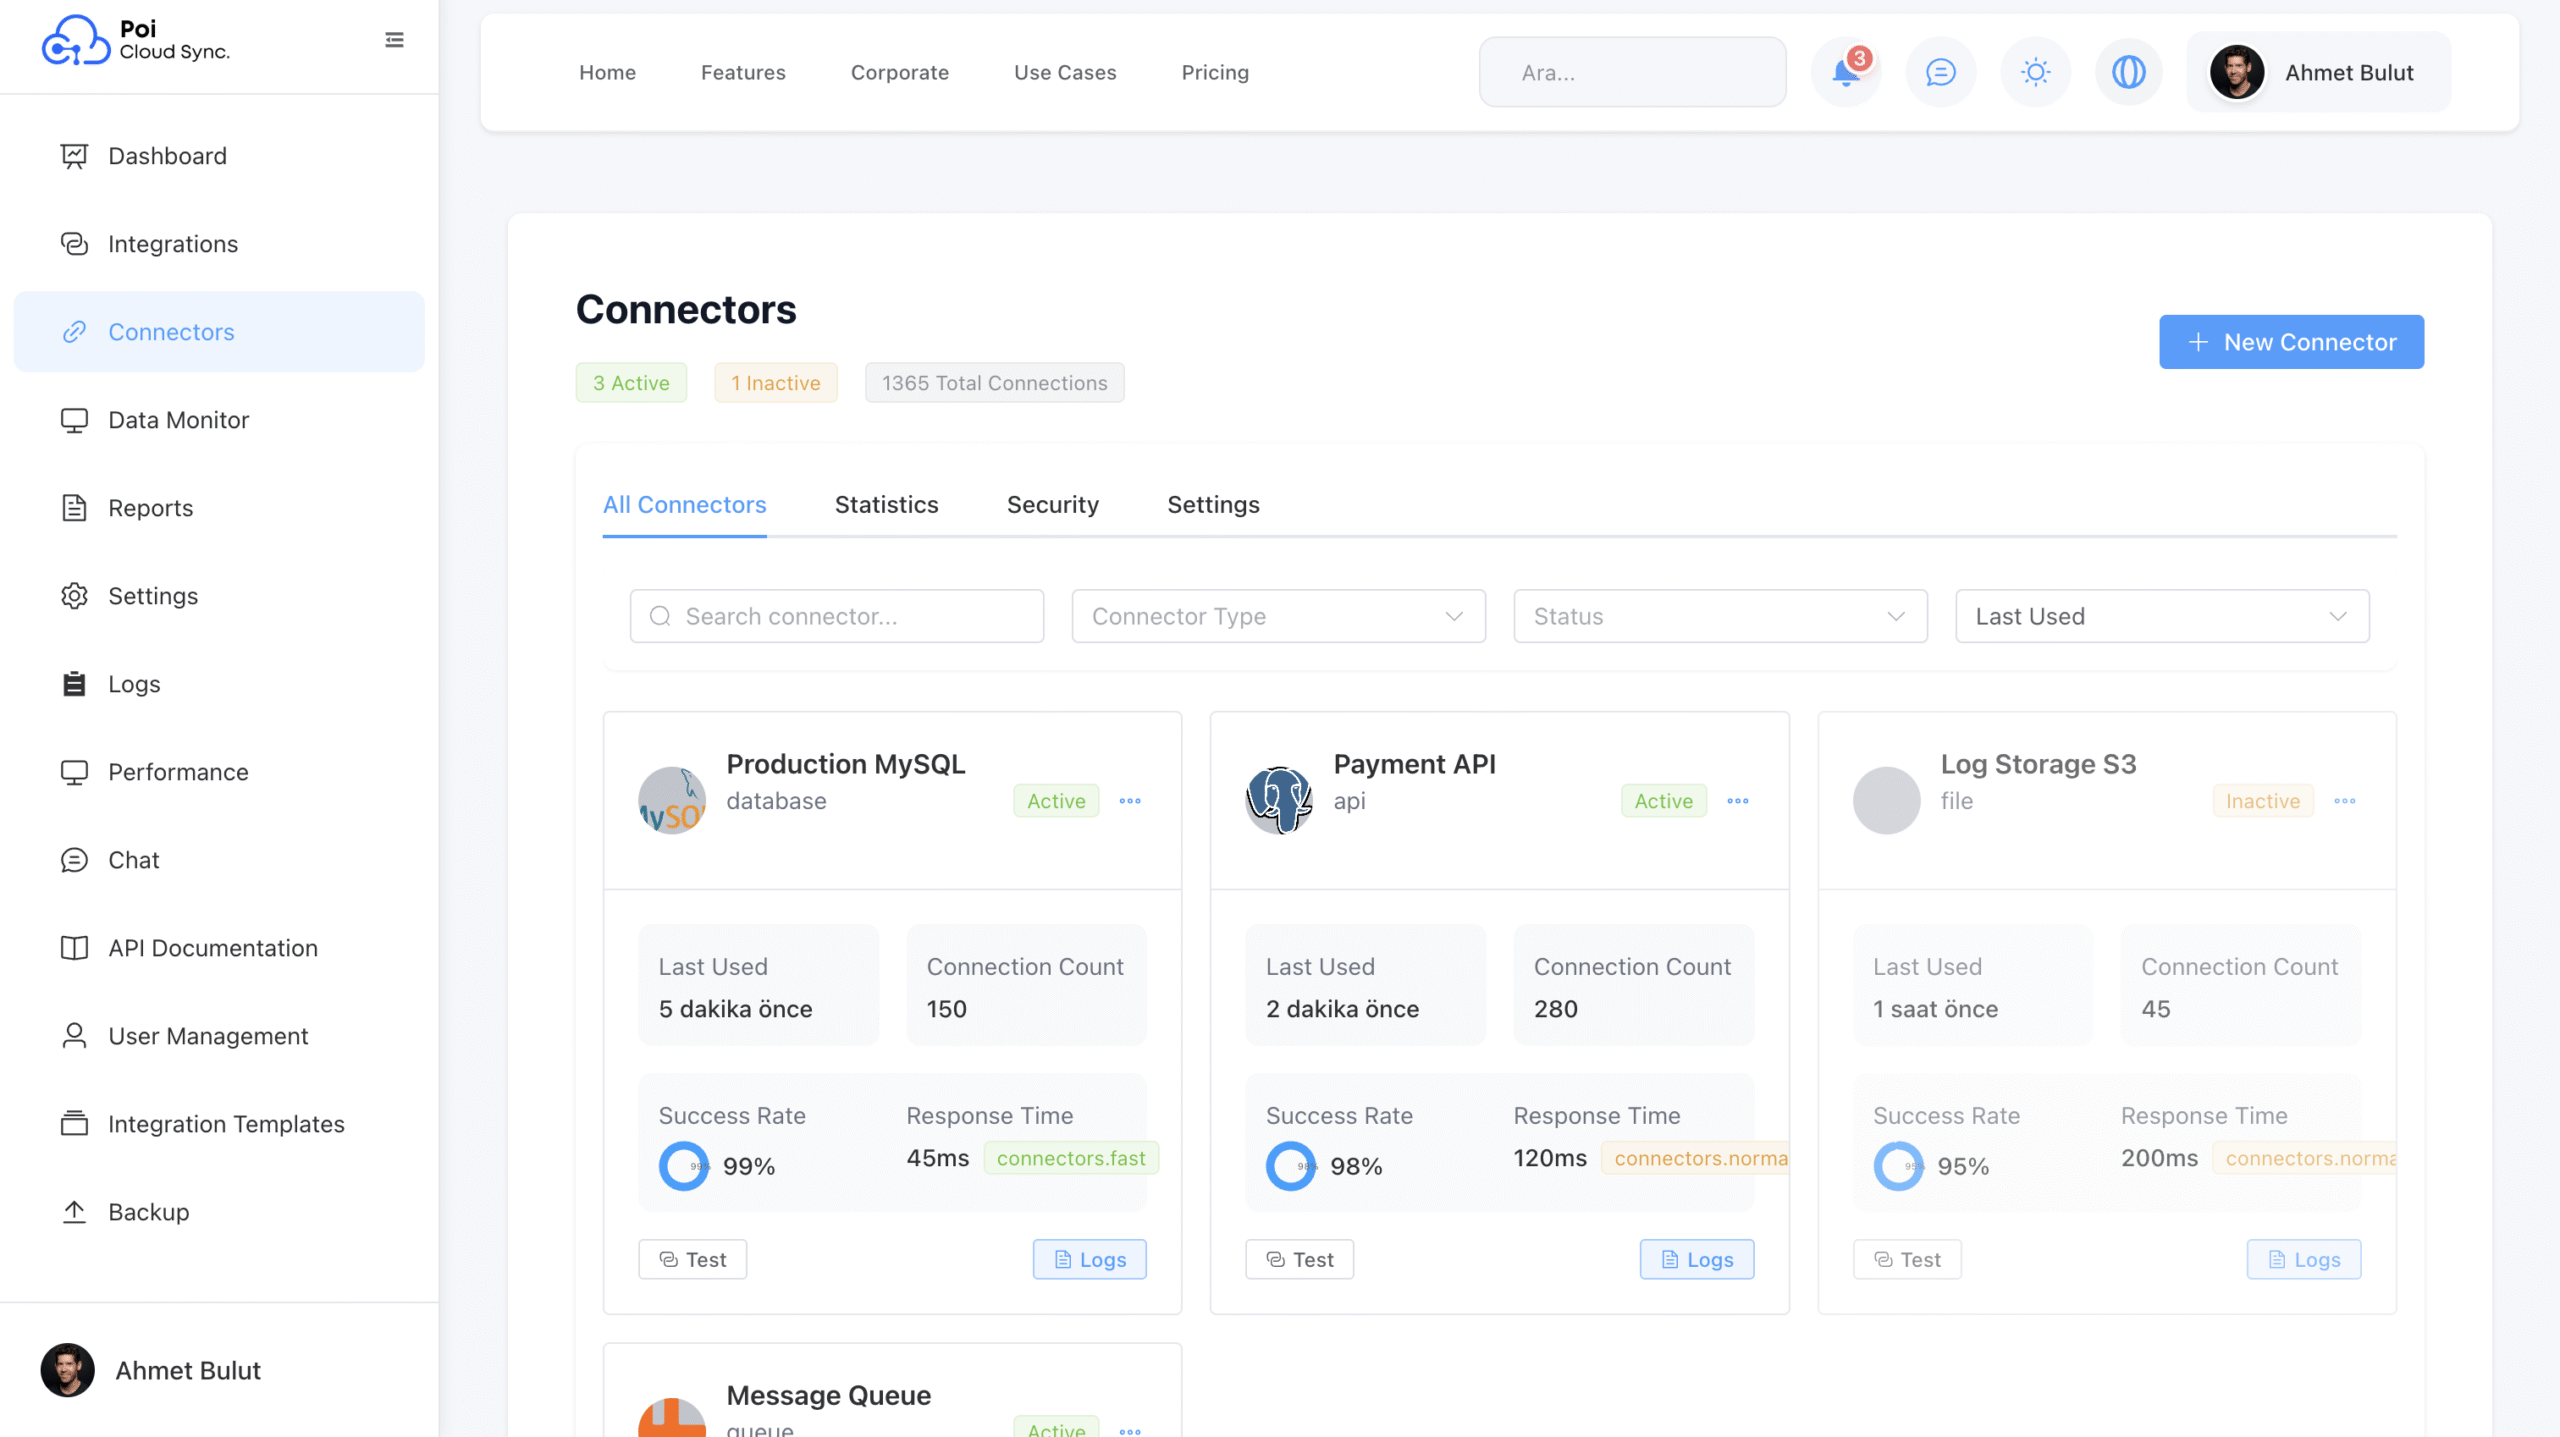Click the New Connector button

(x=2291, y=342)
